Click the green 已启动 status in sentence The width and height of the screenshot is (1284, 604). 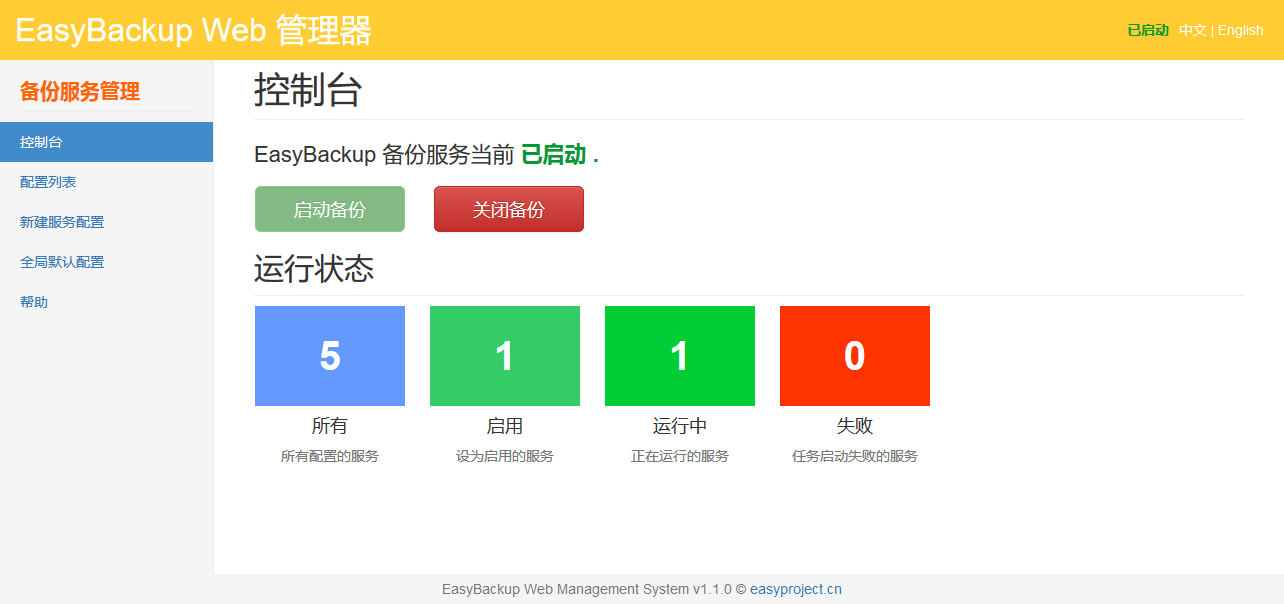(554, 155)
